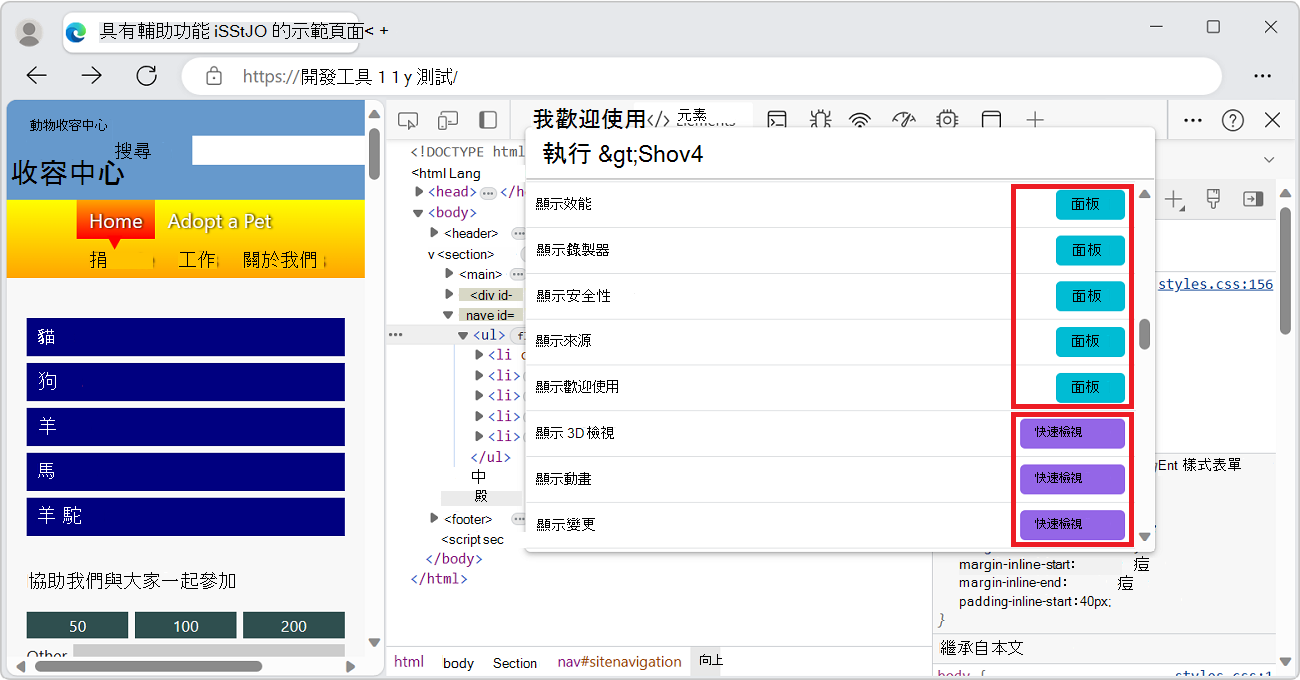Open the Console tool icon
This screenshot has height=680, width=1300.
[777, 120]
